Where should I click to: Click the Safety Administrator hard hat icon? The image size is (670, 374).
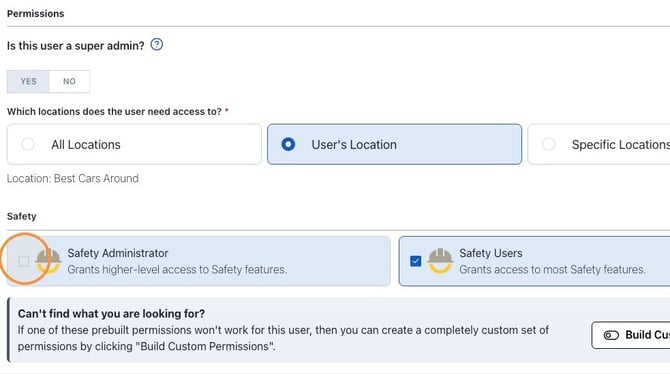click(x=48, y=261)
